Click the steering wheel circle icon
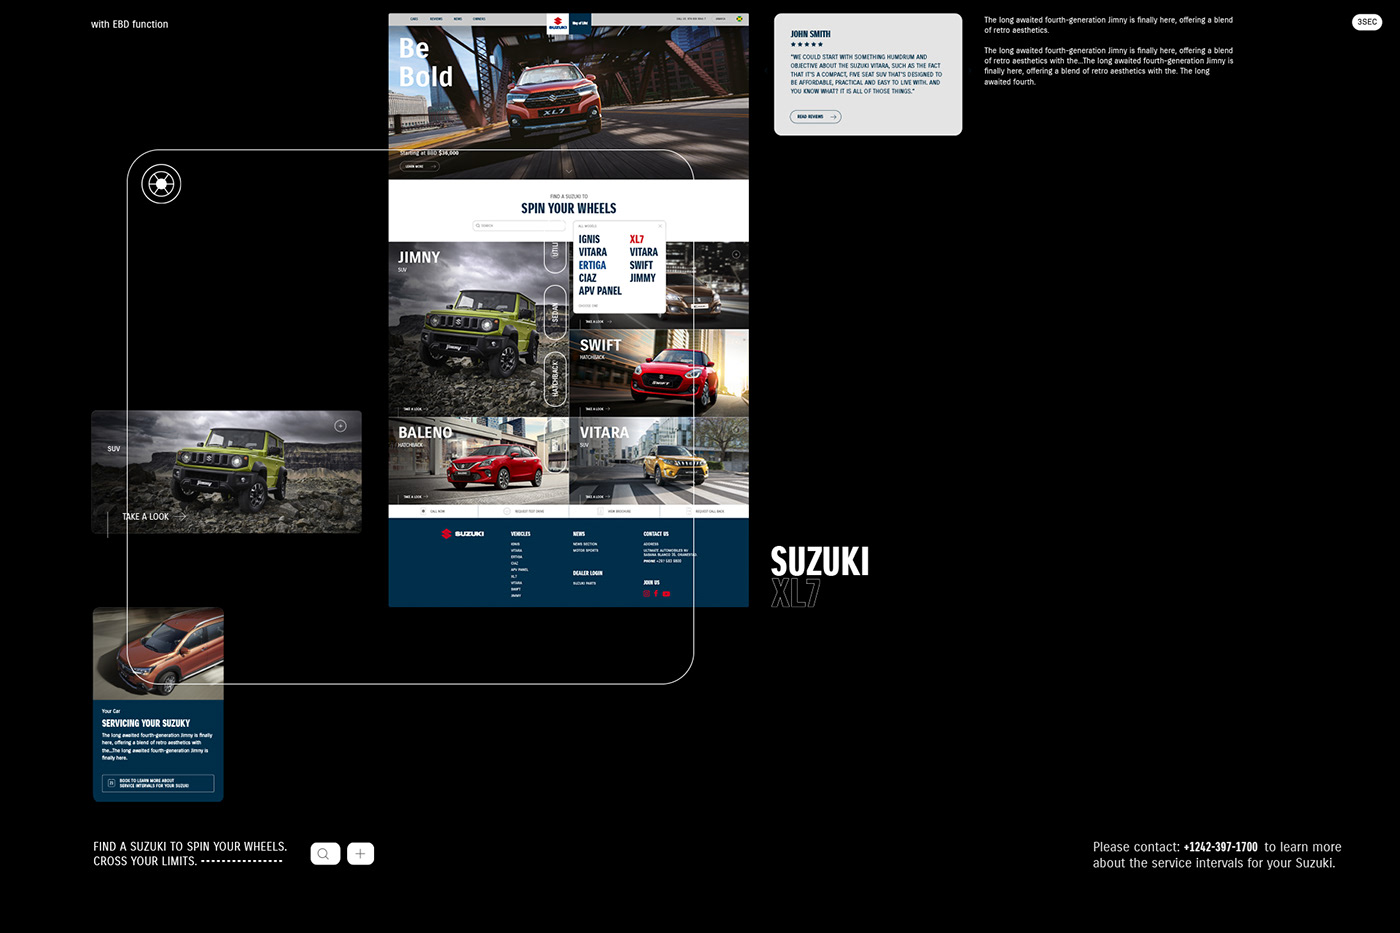 [x=161, y=184]
